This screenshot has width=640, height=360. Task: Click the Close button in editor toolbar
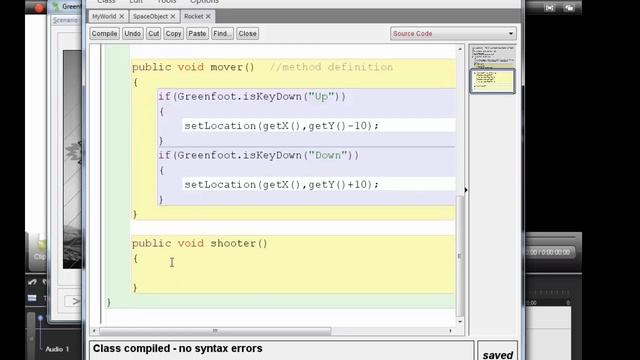pos(247,33)
